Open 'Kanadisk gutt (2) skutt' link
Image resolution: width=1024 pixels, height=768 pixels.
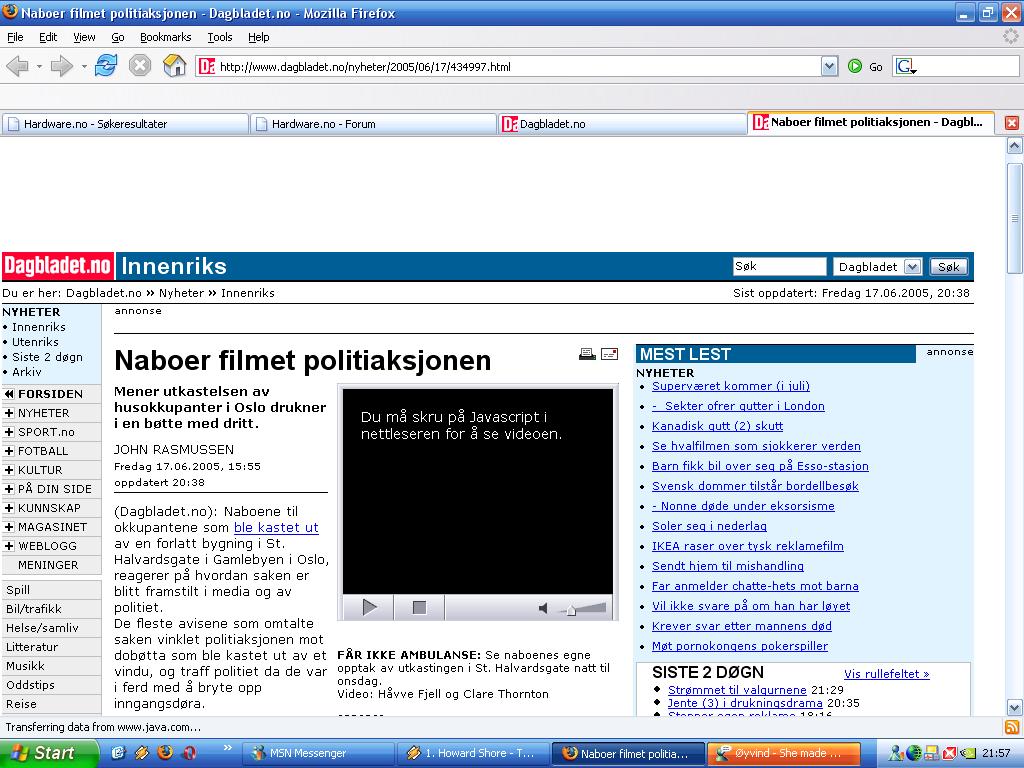(718, 426)
